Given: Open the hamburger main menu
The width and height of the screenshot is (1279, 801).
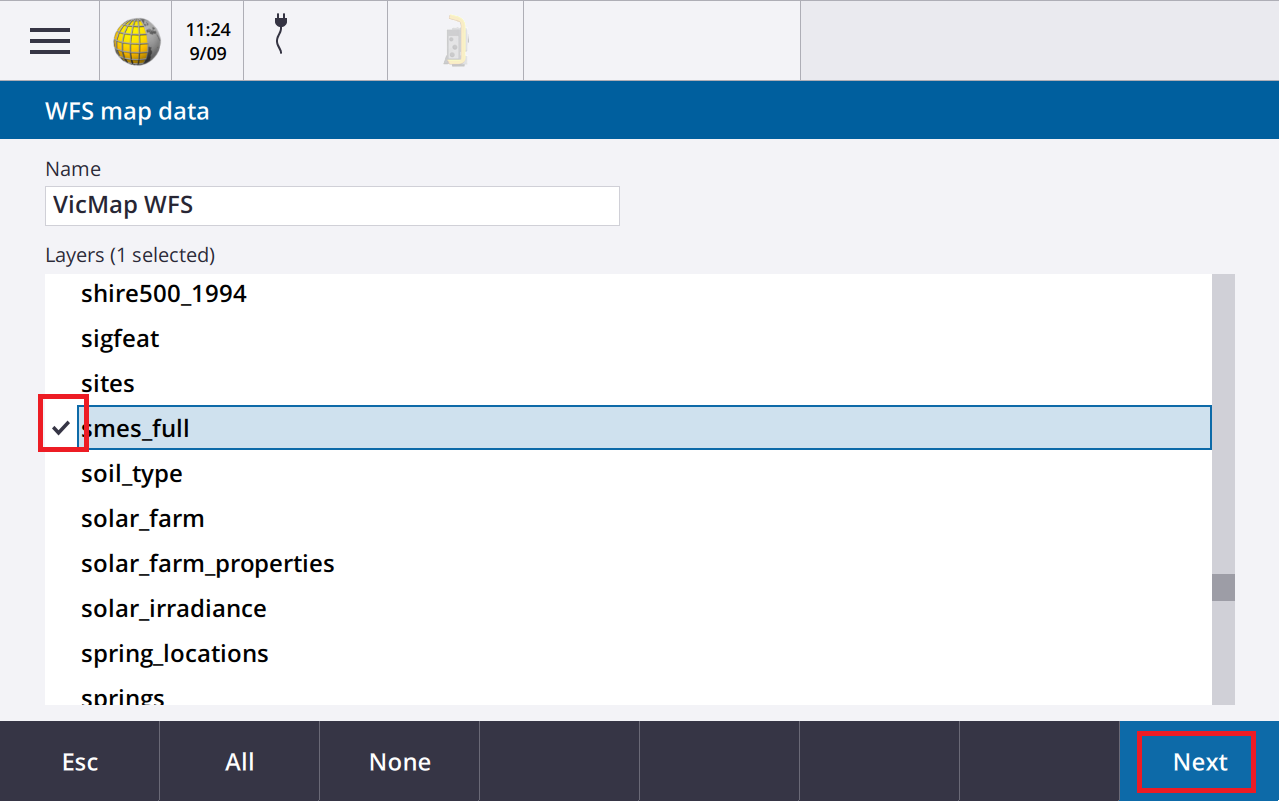Looking at the screenshot, I should click(49, 41).
